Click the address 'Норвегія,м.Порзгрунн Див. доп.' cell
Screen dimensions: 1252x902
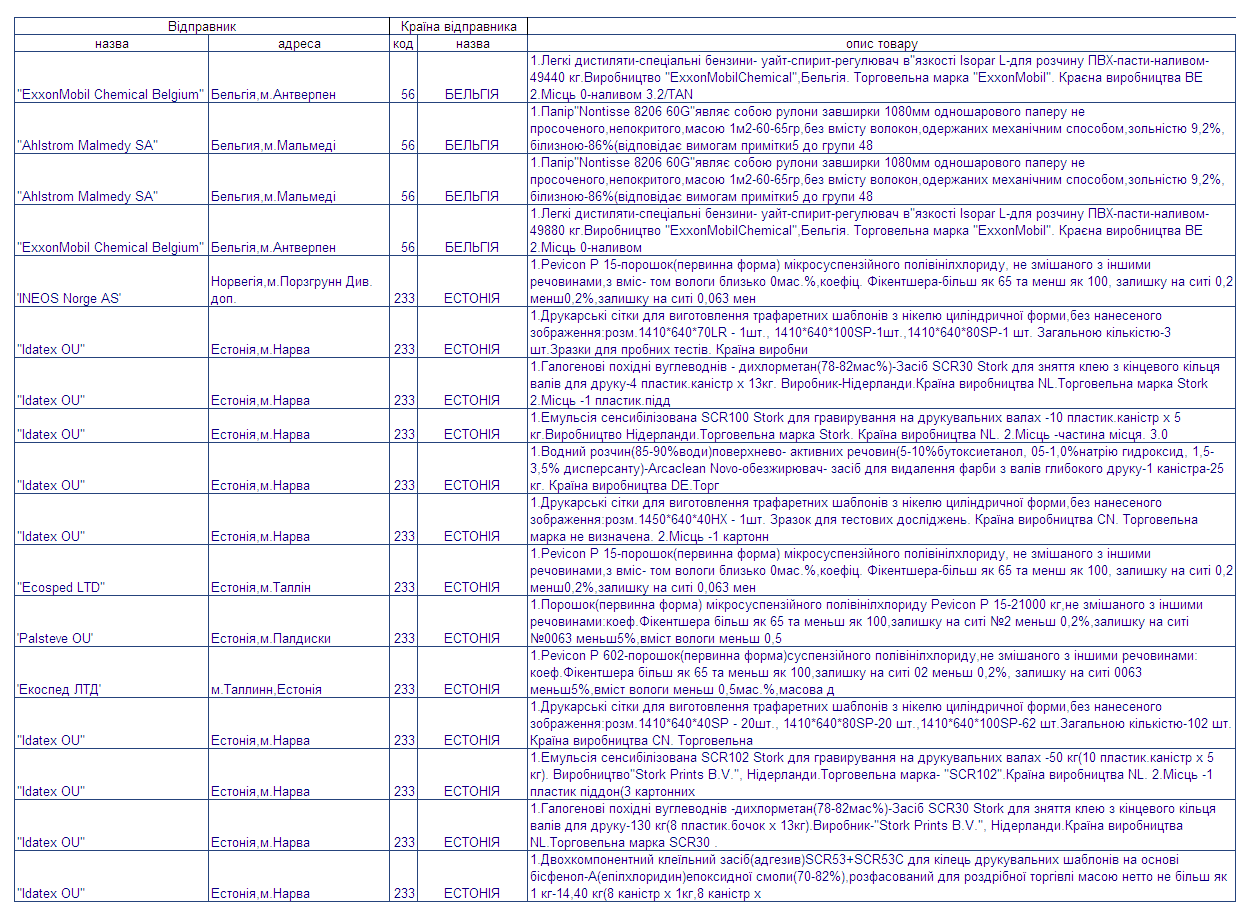tap(299, 281)
